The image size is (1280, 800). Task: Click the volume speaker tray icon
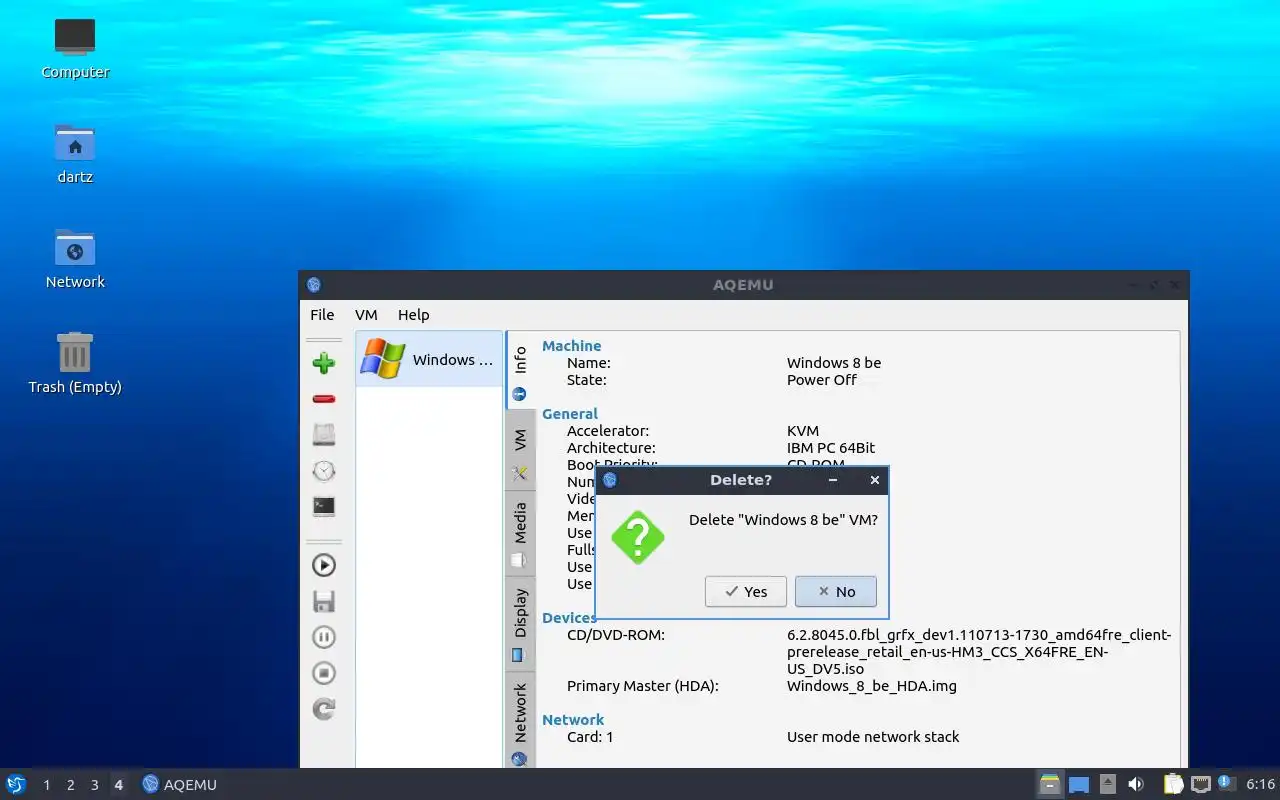1136,784
